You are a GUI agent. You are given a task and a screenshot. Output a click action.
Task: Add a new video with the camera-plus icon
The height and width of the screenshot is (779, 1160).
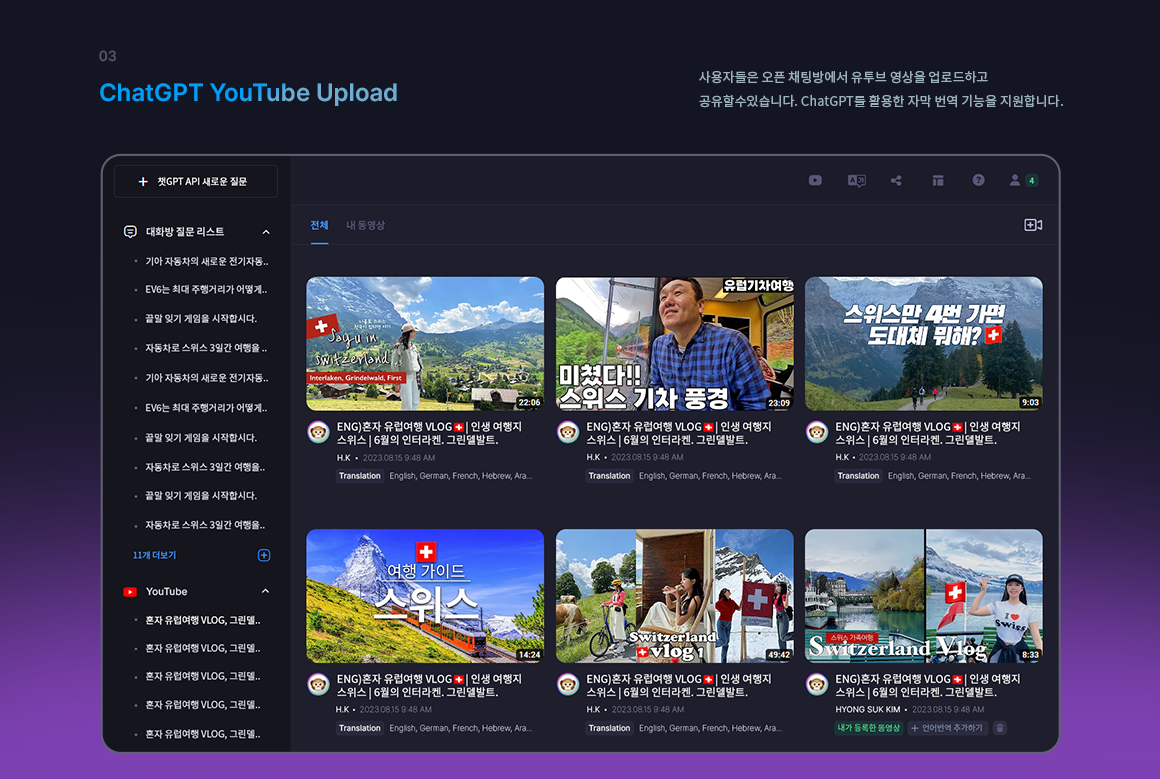1033,225
